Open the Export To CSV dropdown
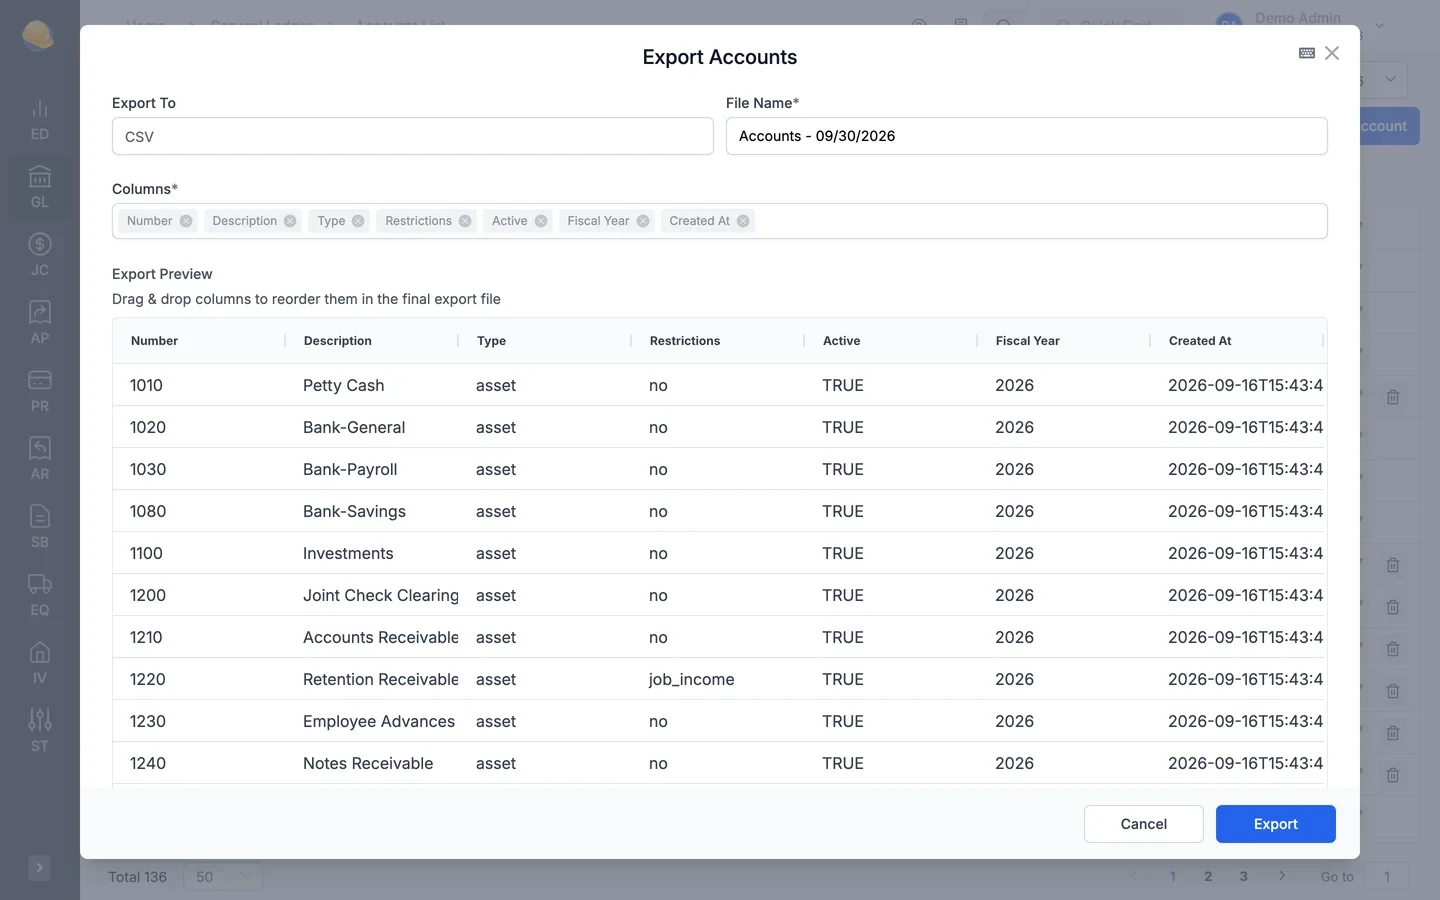This screenshot has height=900, width=1440. coord(413,136)
